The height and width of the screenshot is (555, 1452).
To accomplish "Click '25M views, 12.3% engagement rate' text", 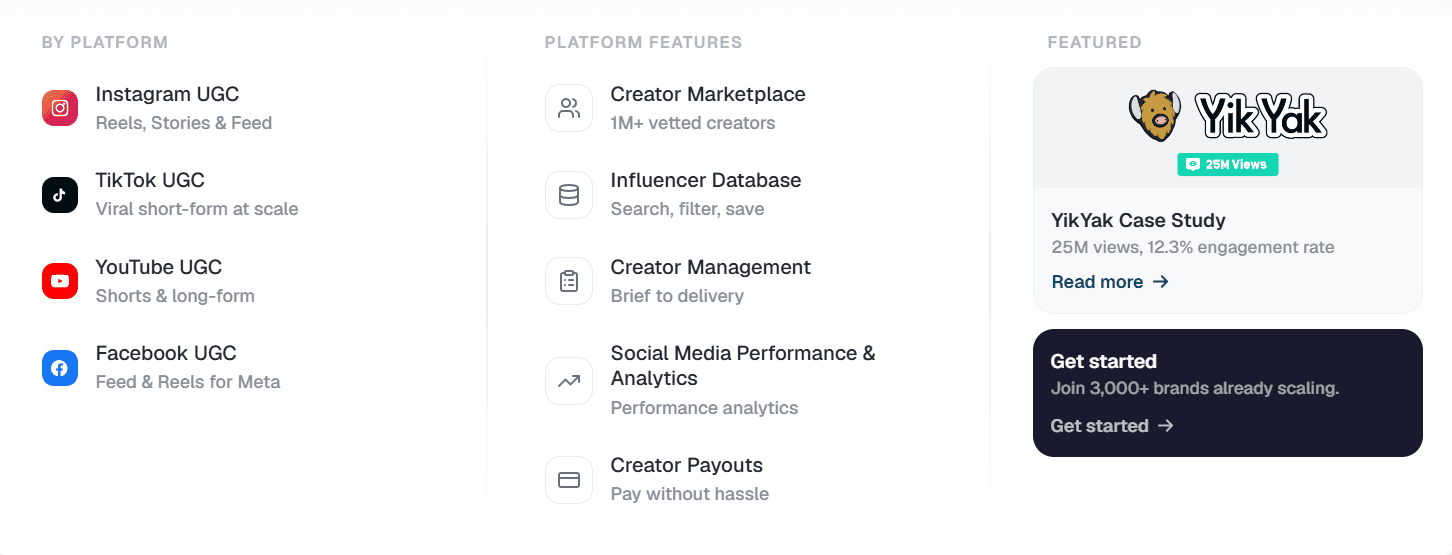I will 1193,247.
